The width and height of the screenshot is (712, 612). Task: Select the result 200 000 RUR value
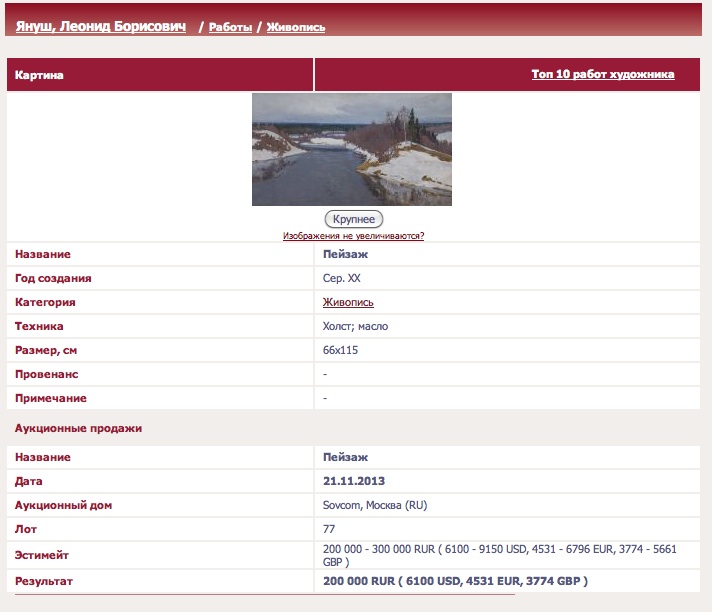[x=455, y=581]
